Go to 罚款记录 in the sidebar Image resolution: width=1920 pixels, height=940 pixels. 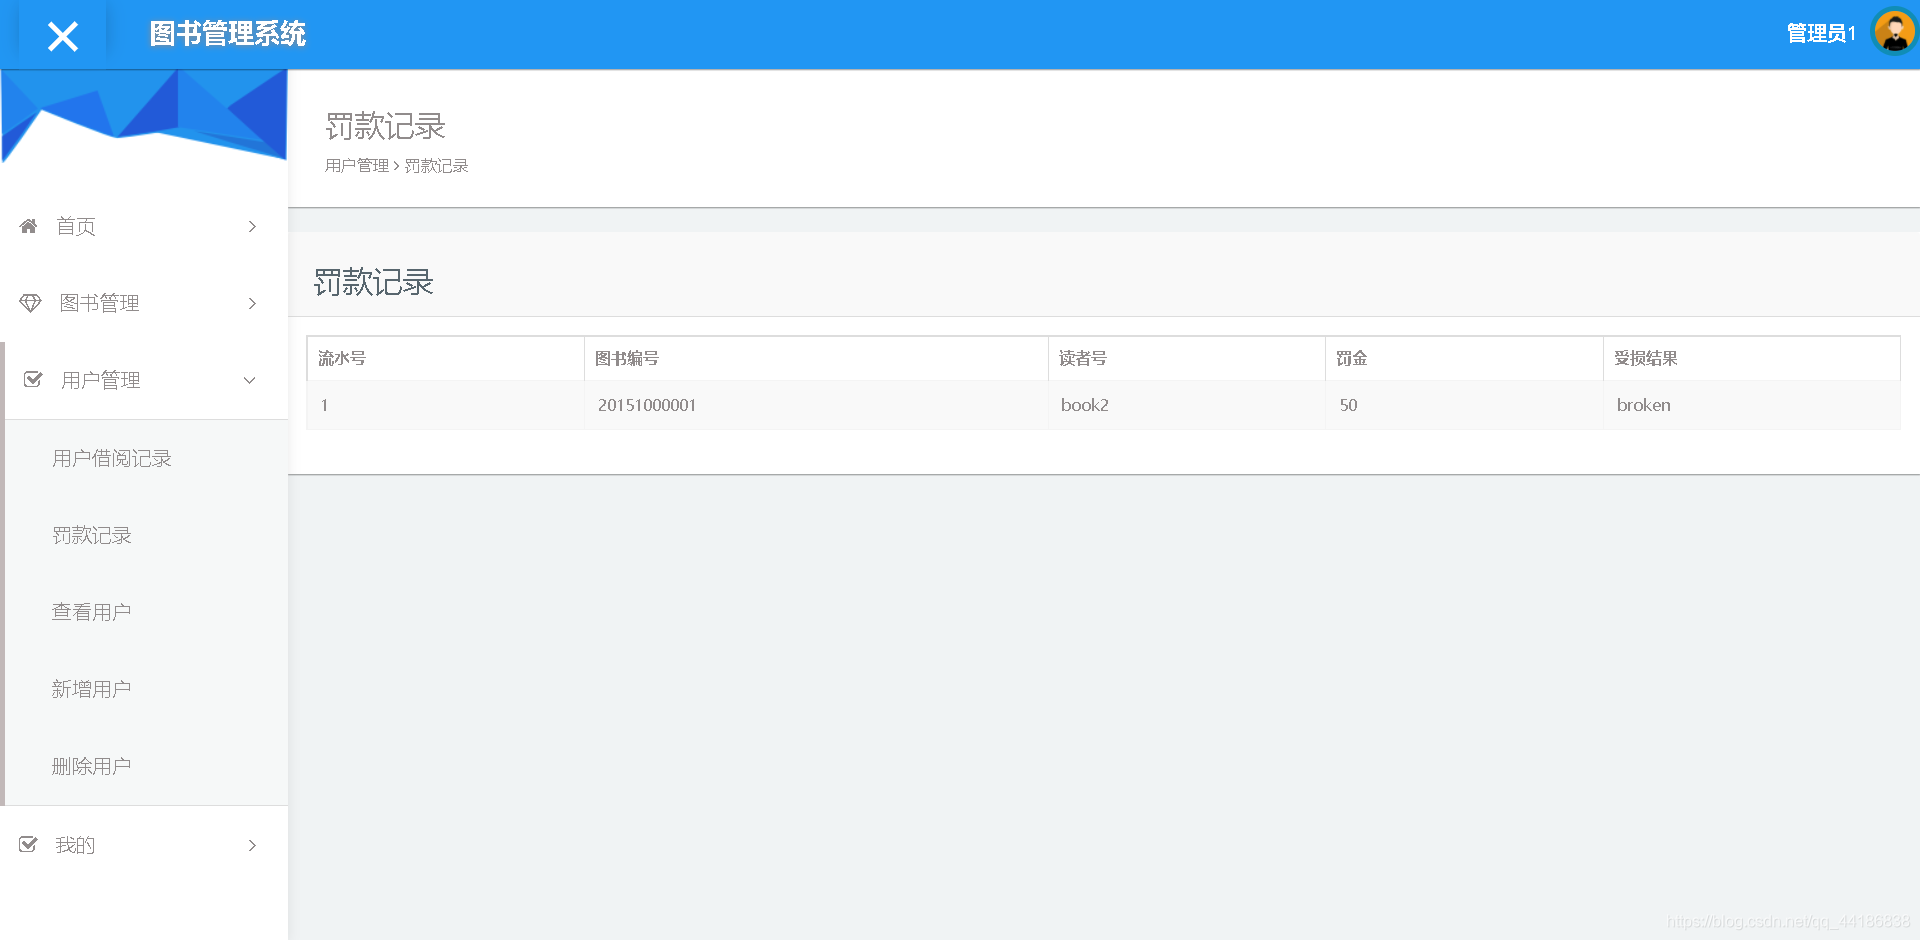tap(92, 535)
